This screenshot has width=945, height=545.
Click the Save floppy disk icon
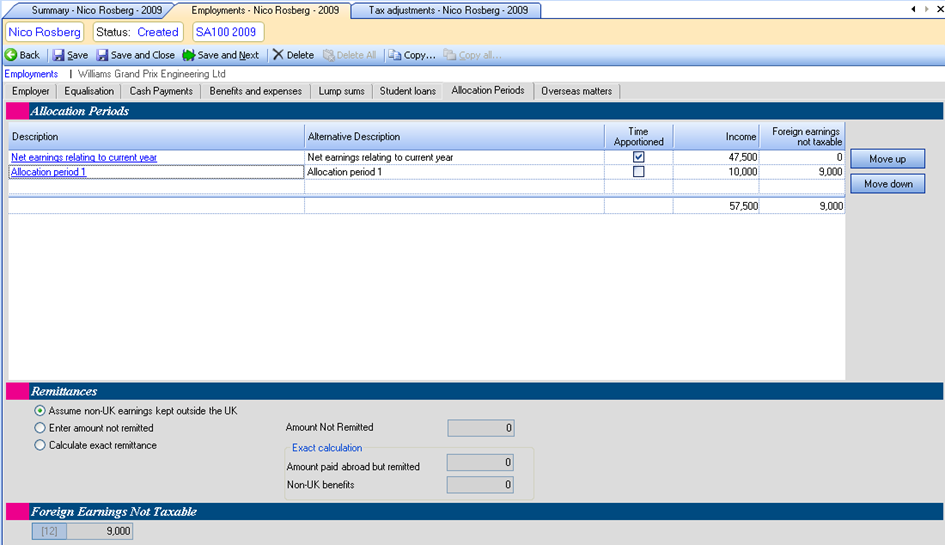tap(58, 55)
